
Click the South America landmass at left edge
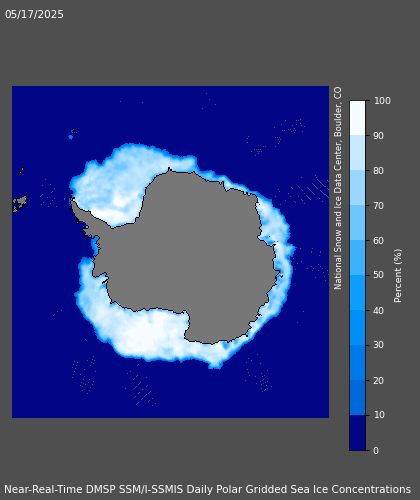[x=19, y=203]
